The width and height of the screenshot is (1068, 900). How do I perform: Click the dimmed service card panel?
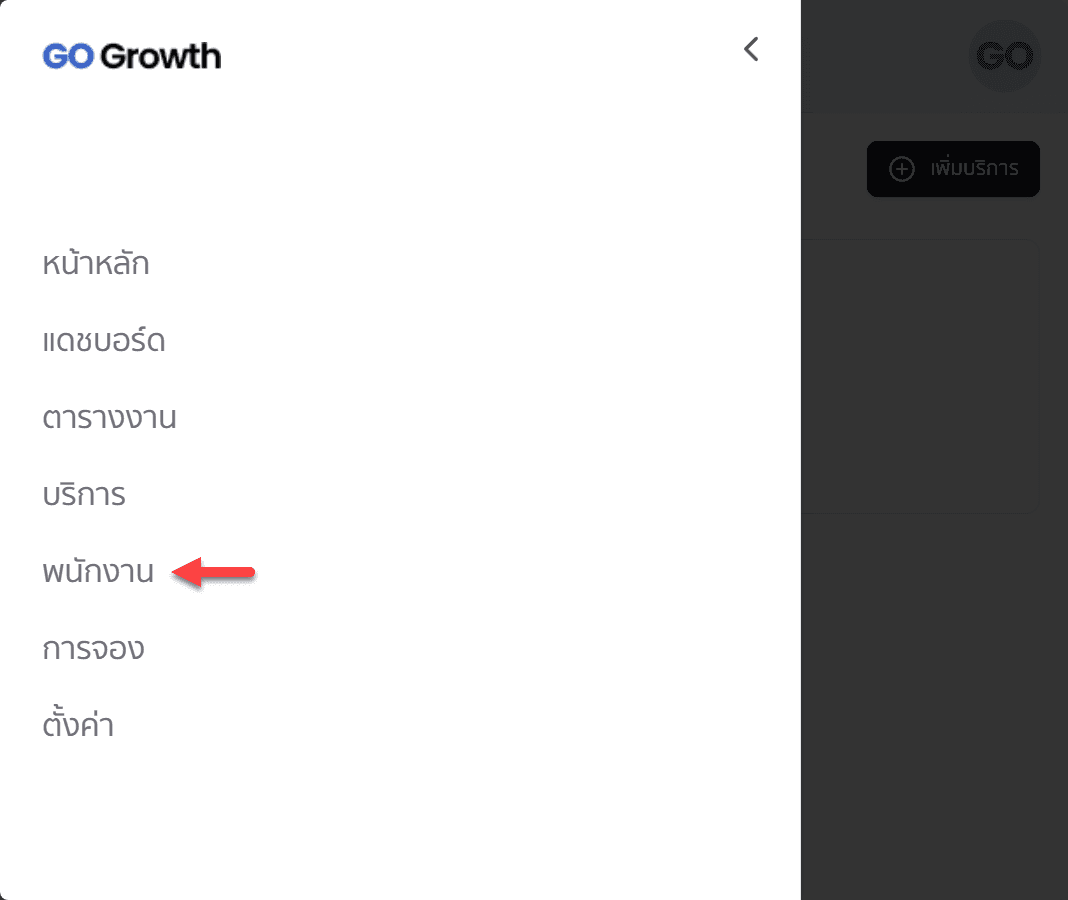pos(920,375)
